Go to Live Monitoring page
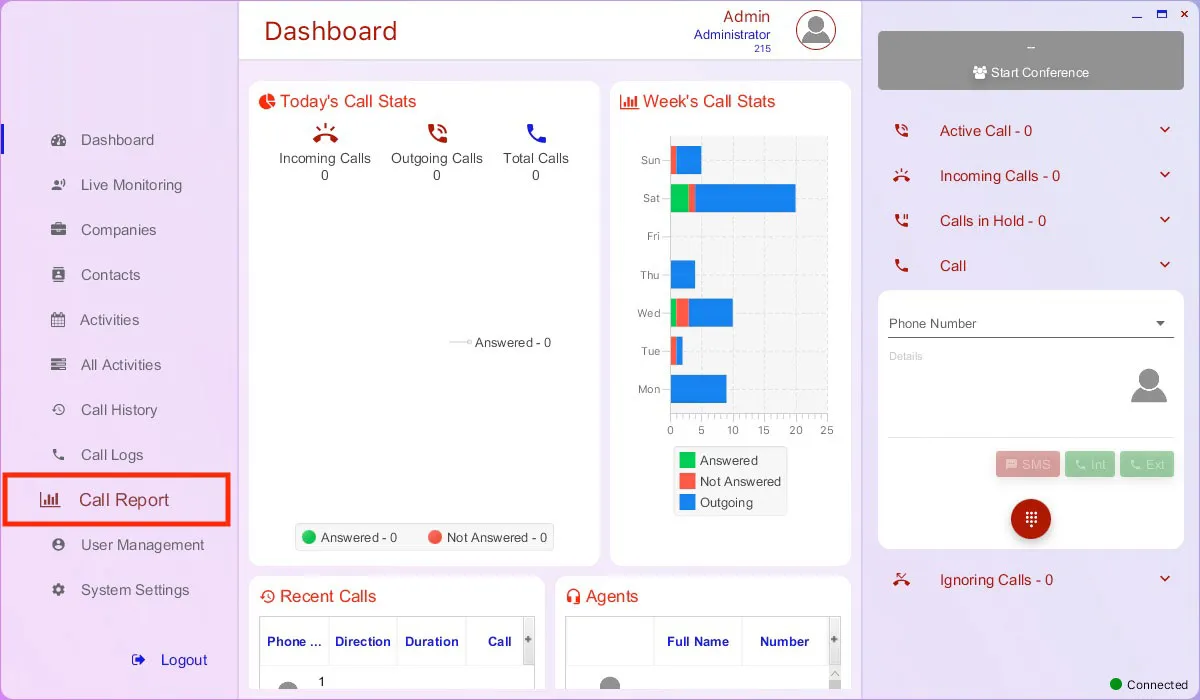1200x700 pixels. point(131,185)
